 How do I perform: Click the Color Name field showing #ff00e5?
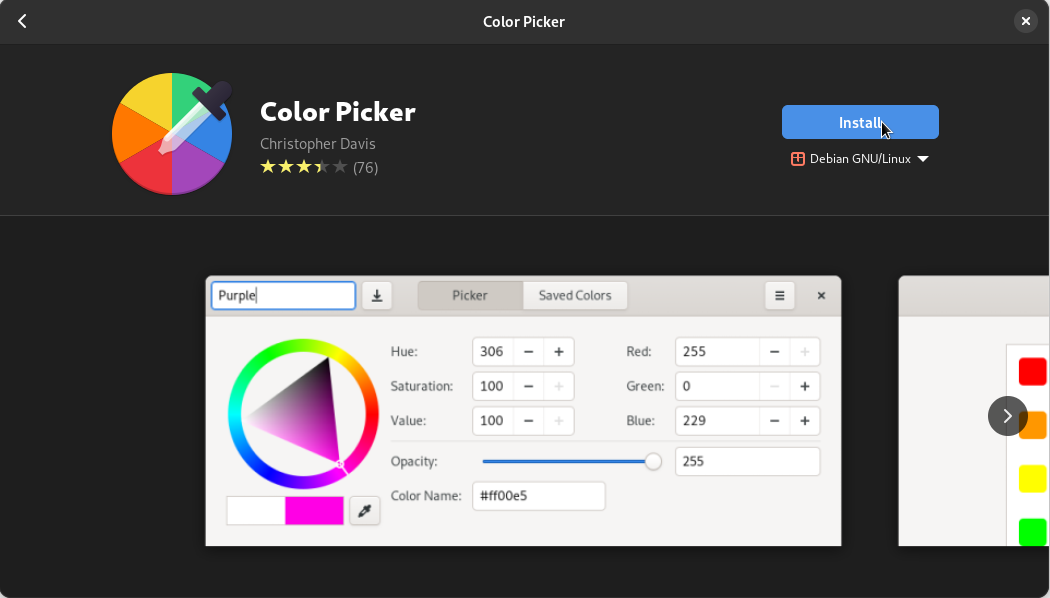[x=538, y=496]
